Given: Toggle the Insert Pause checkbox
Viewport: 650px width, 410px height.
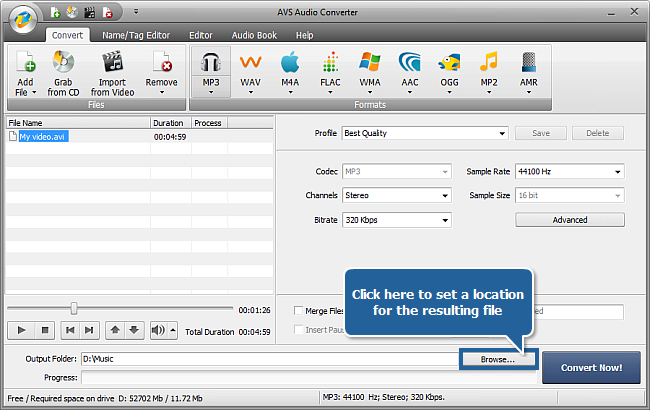Looking at the screenshot, I should coord(298,330).
